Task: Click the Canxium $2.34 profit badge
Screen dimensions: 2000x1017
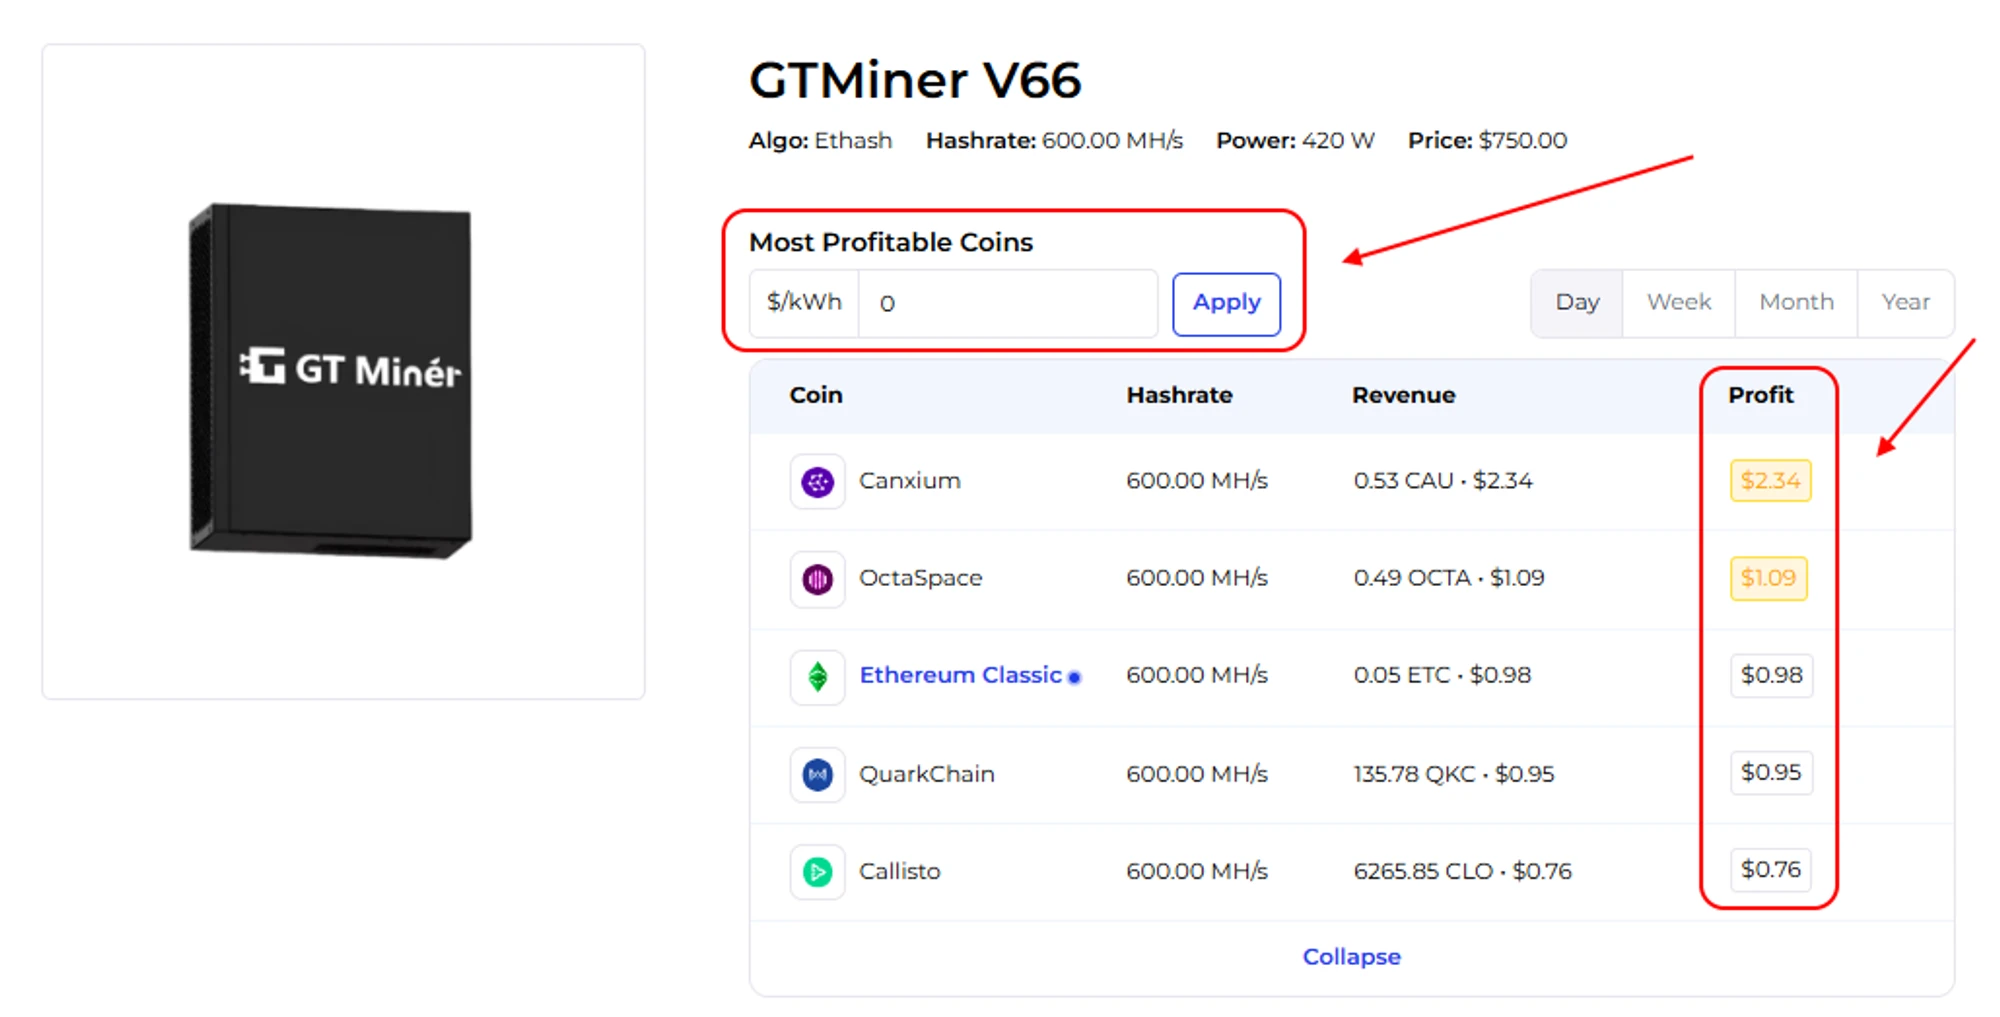Action: click(x=1770, y=481)
